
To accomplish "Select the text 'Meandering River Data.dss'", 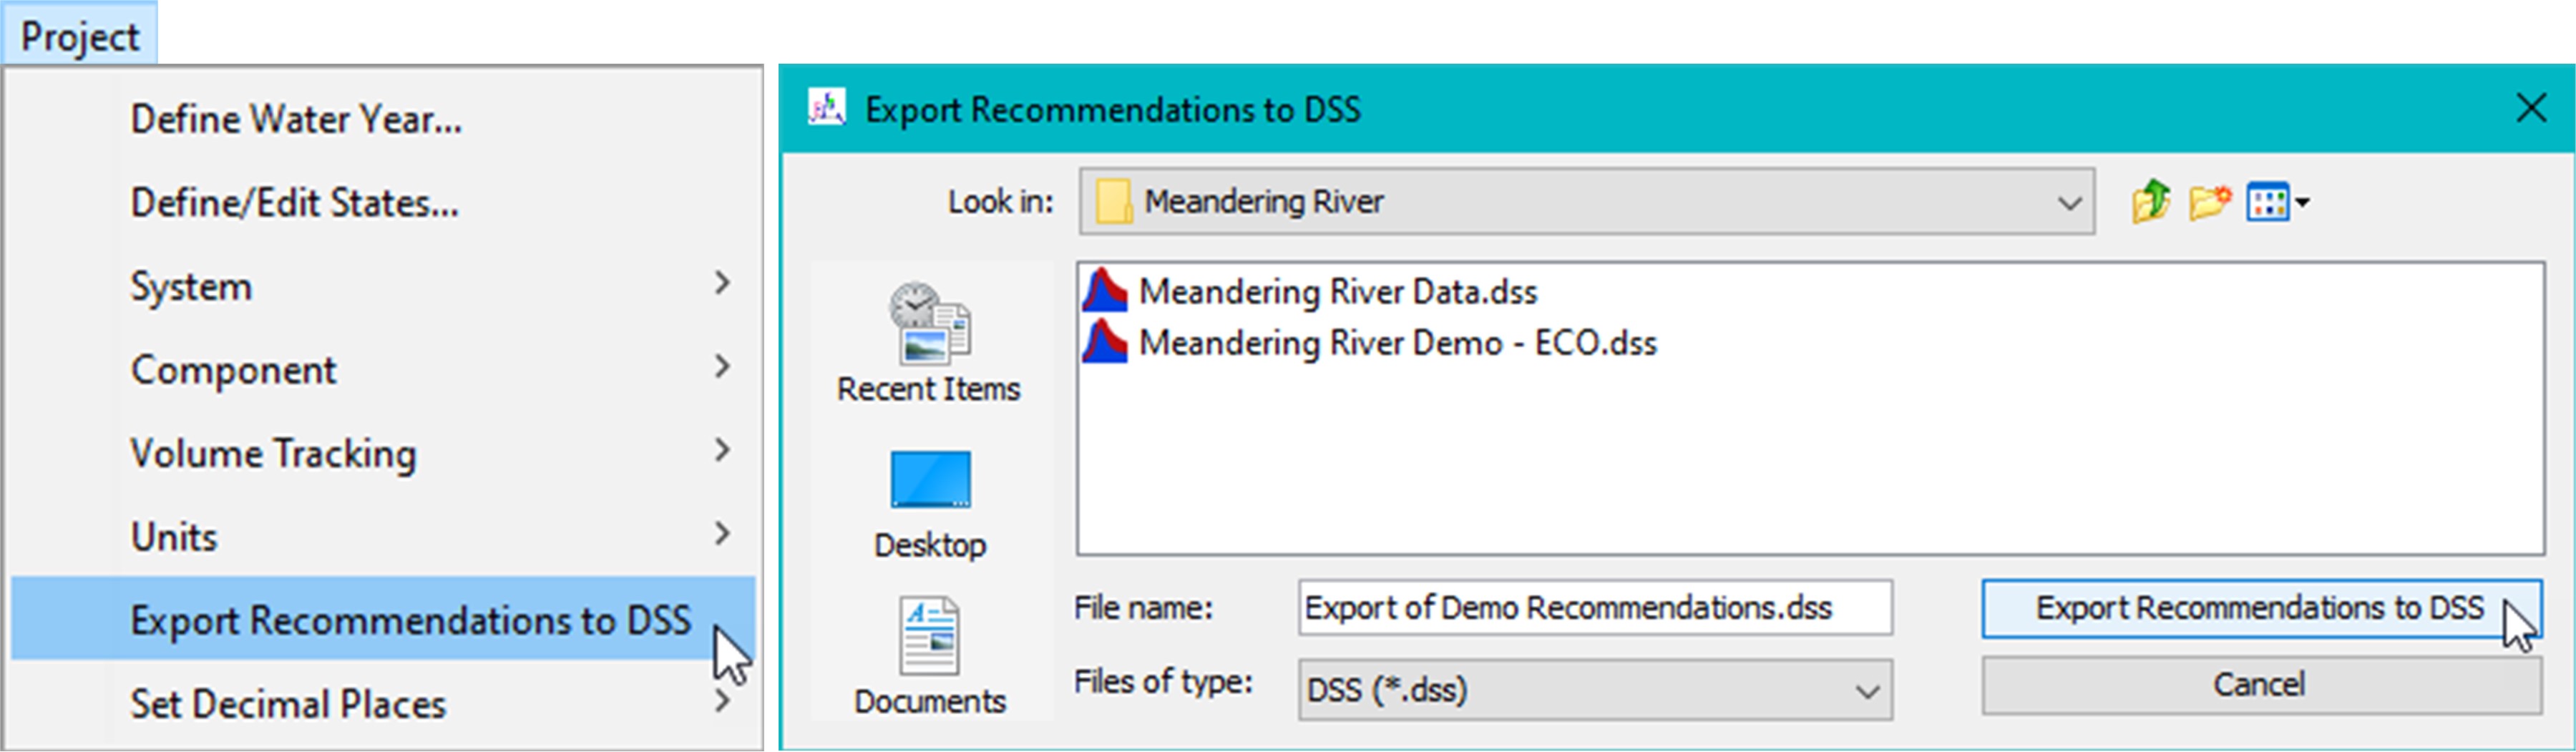I will tap(1338, 292).
